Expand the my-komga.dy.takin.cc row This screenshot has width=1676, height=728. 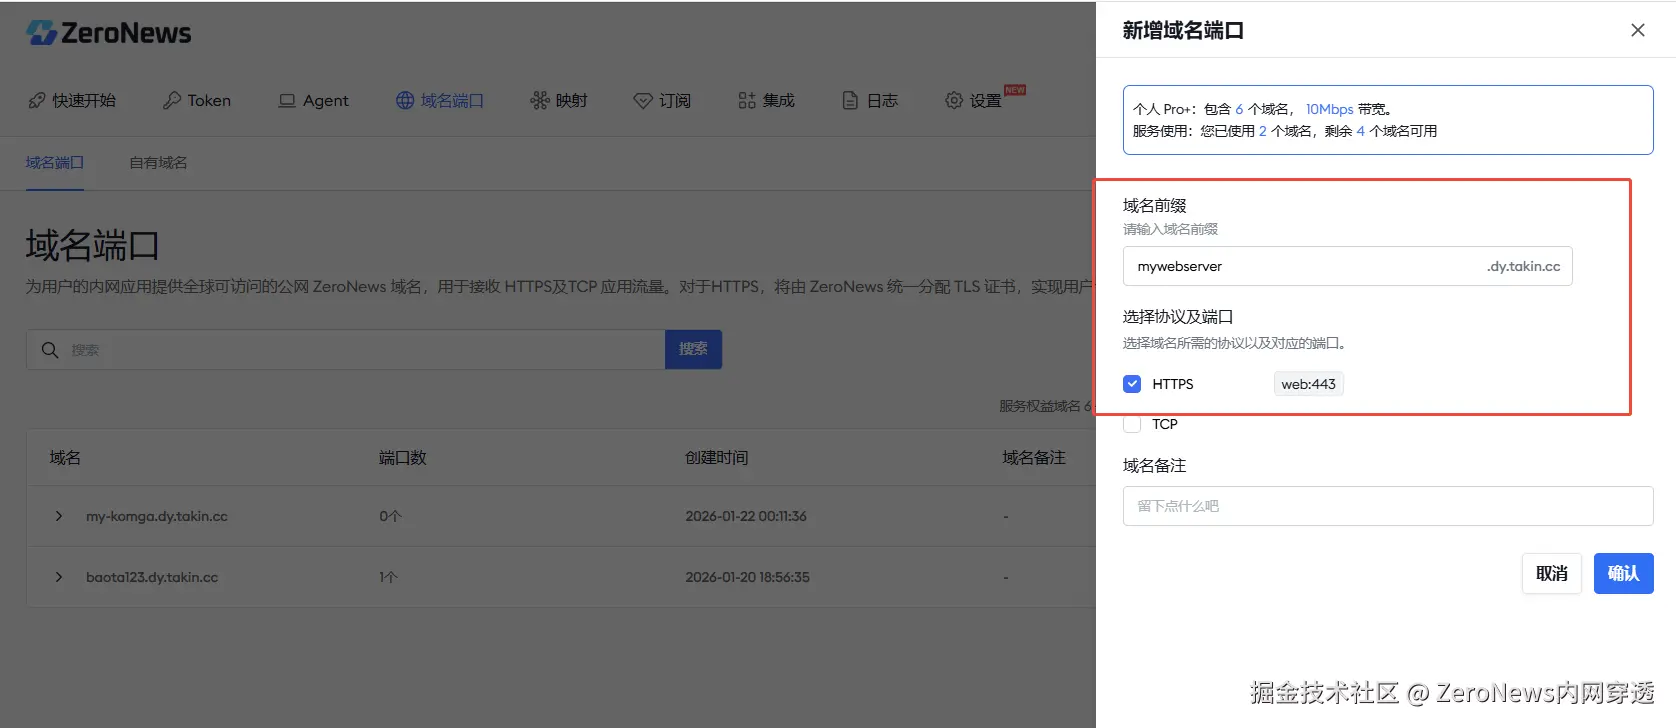(x=59, y=516)
